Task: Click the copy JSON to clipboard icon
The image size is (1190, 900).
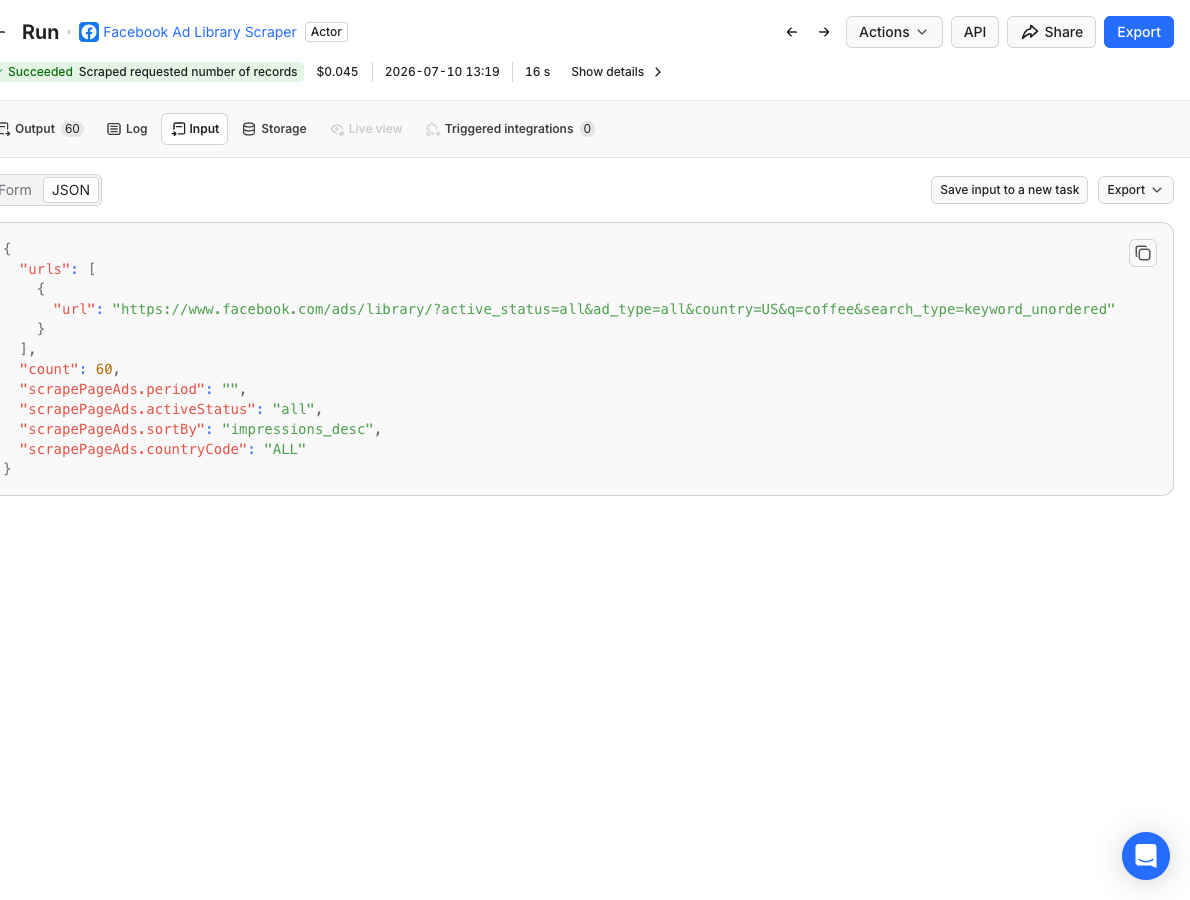Action: click(1142, 253)
